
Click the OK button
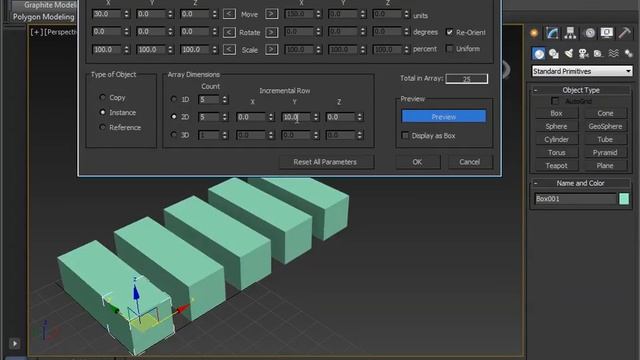(x=418, y=162)
